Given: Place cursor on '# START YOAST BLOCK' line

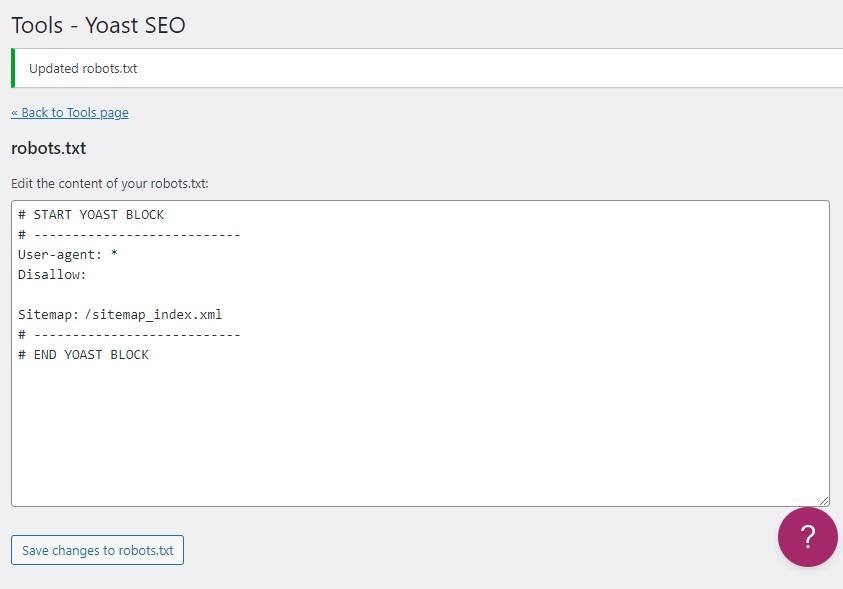Looking at the screenshot, I should tap(91, 215).
